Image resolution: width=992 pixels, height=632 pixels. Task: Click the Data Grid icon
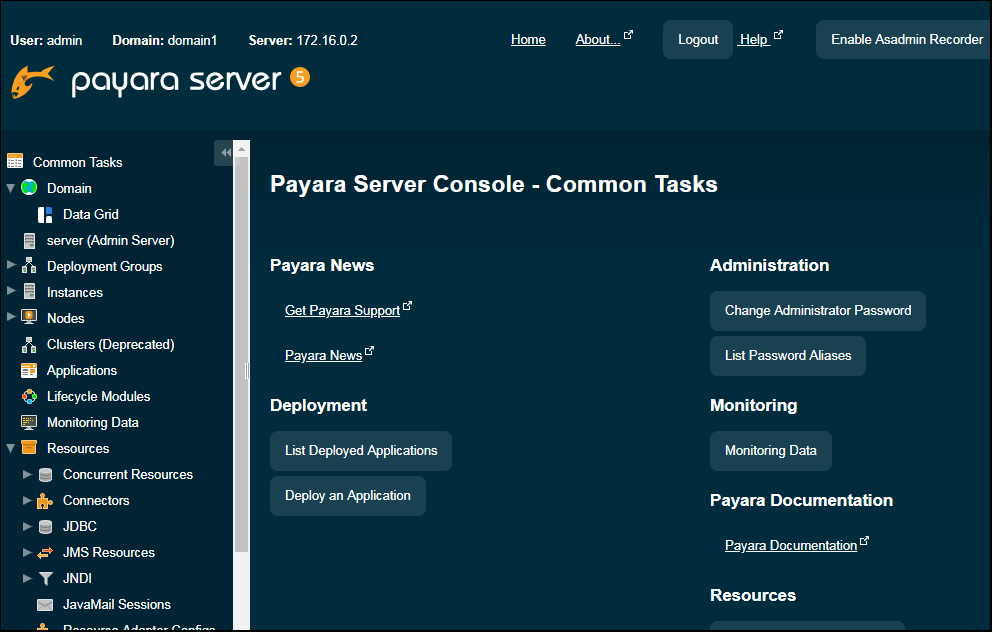pyautogui.click(x=45, y=214)
